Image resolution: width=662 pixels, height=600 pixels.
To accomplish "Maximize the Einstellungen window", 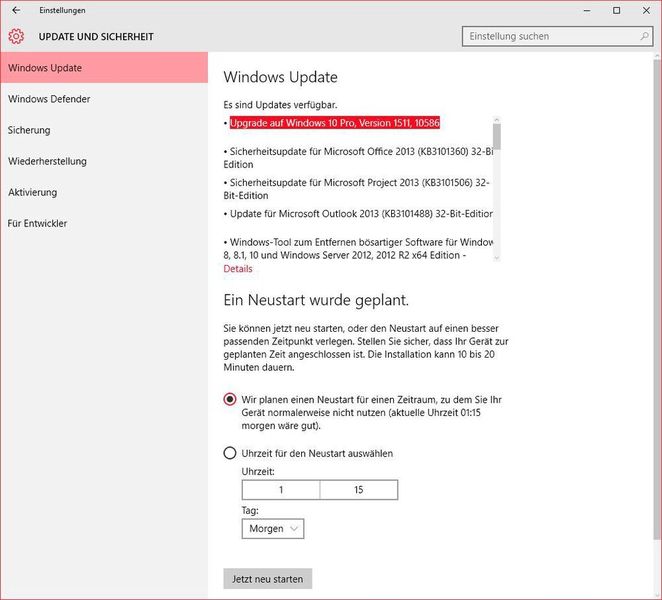I will (616, 11).
